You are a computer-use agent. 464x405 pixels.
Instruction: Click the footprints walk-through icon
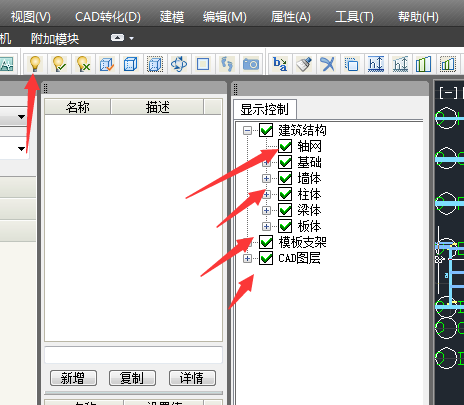pos(227,63)
